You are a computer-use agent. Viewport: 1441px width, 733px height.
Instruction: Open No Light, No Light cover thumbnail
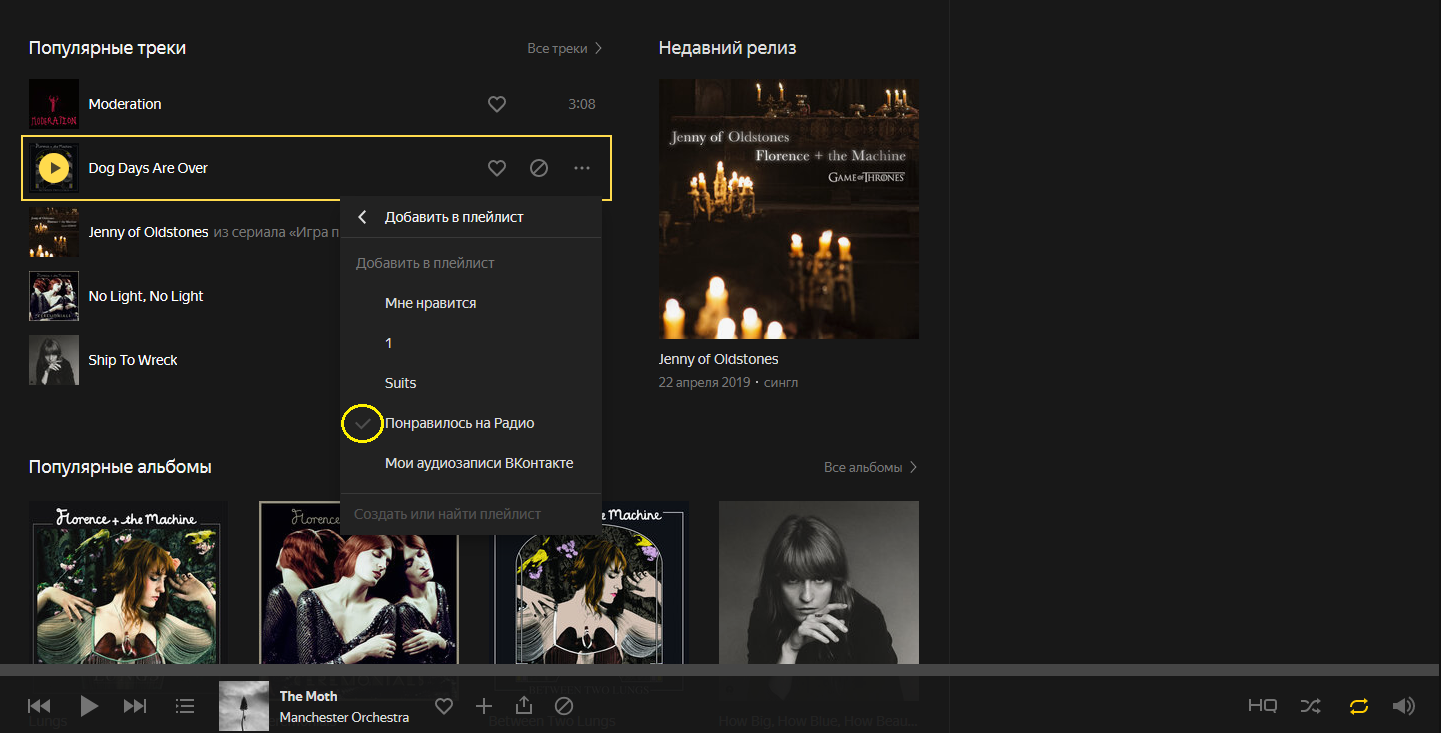(x=54, y=296)
